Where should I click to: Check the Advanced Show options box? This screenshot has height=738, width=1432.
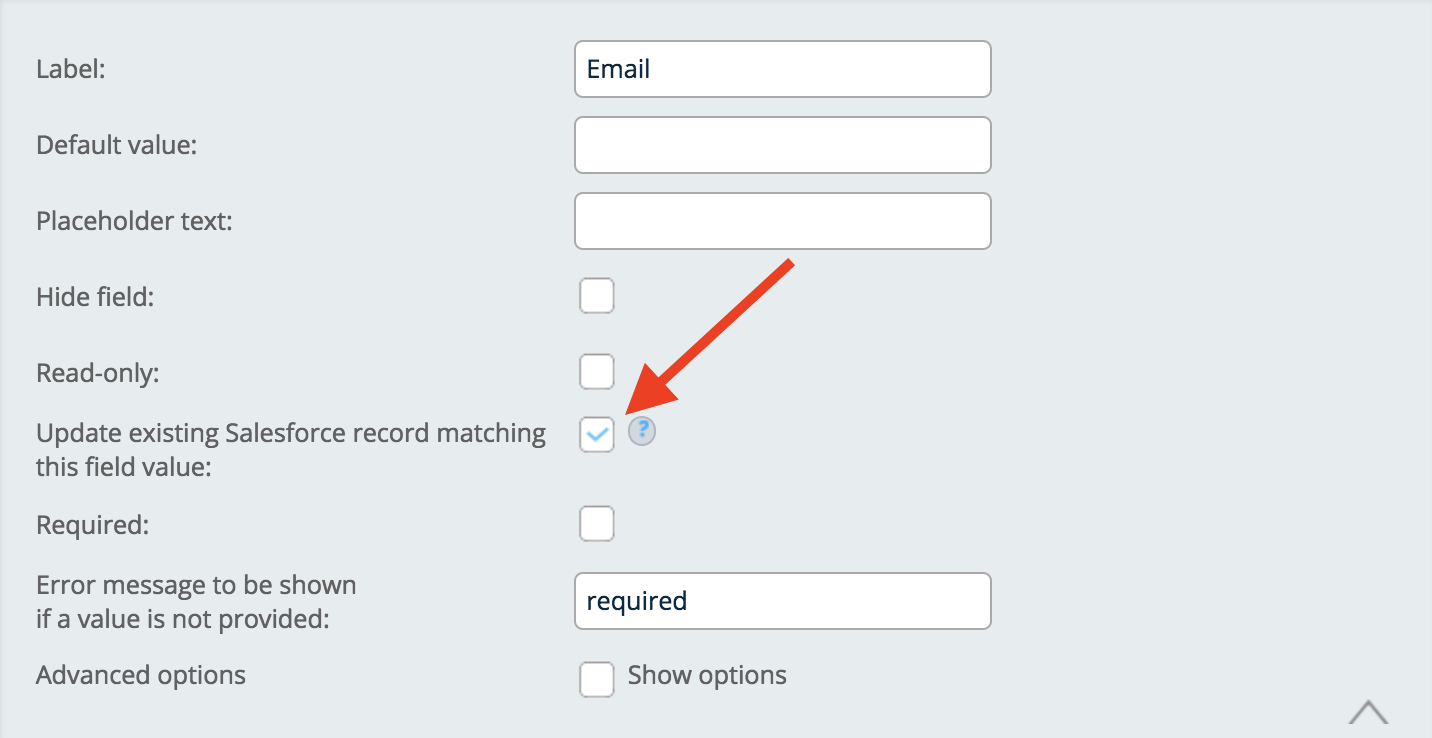click(x=597, y=679)
